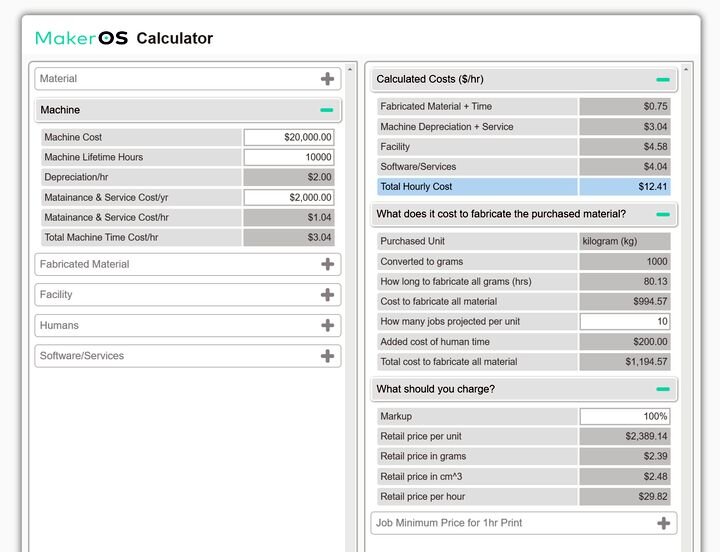Click the minus icon on Machine section
The width and height of the screenshot is (720, 552).
327,110
